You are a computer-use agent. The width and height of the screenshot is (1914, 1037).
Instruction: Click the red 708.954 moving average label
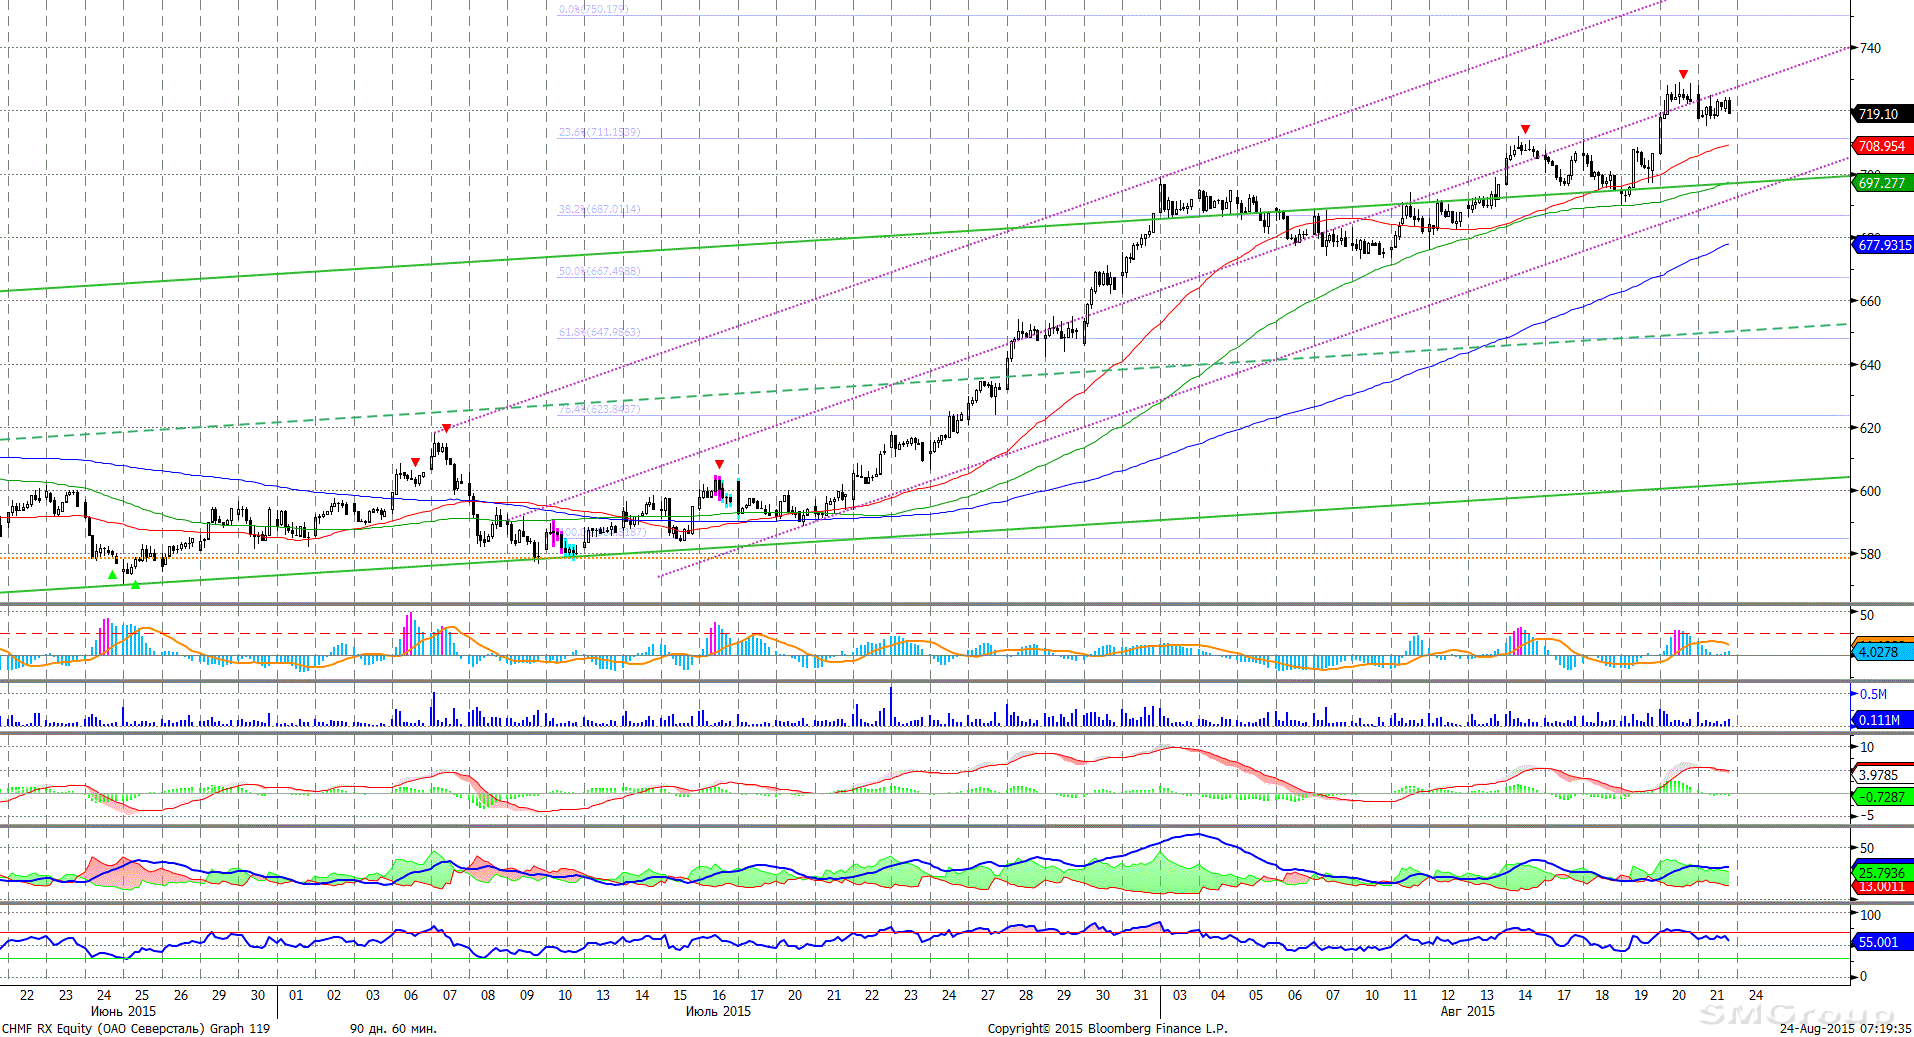(1882, 146)
